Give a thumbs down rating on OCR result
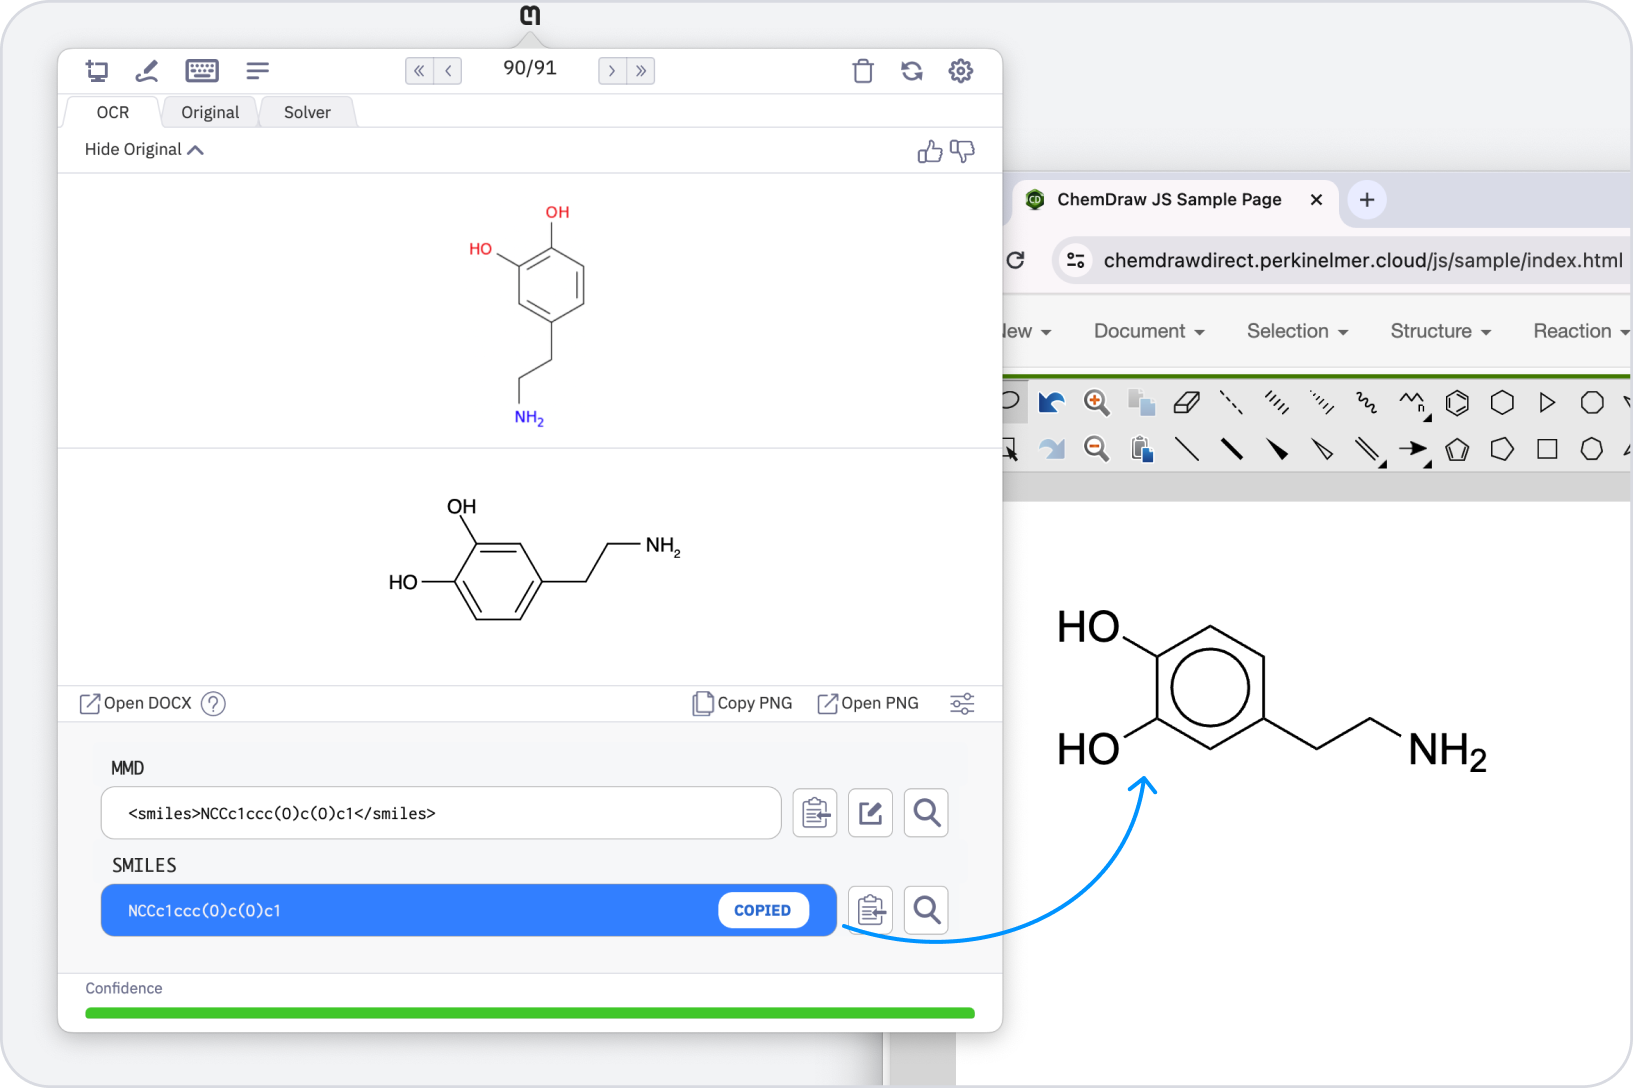The width and height of the screenshot is (1633, 1088). click(x=961, y=152)
